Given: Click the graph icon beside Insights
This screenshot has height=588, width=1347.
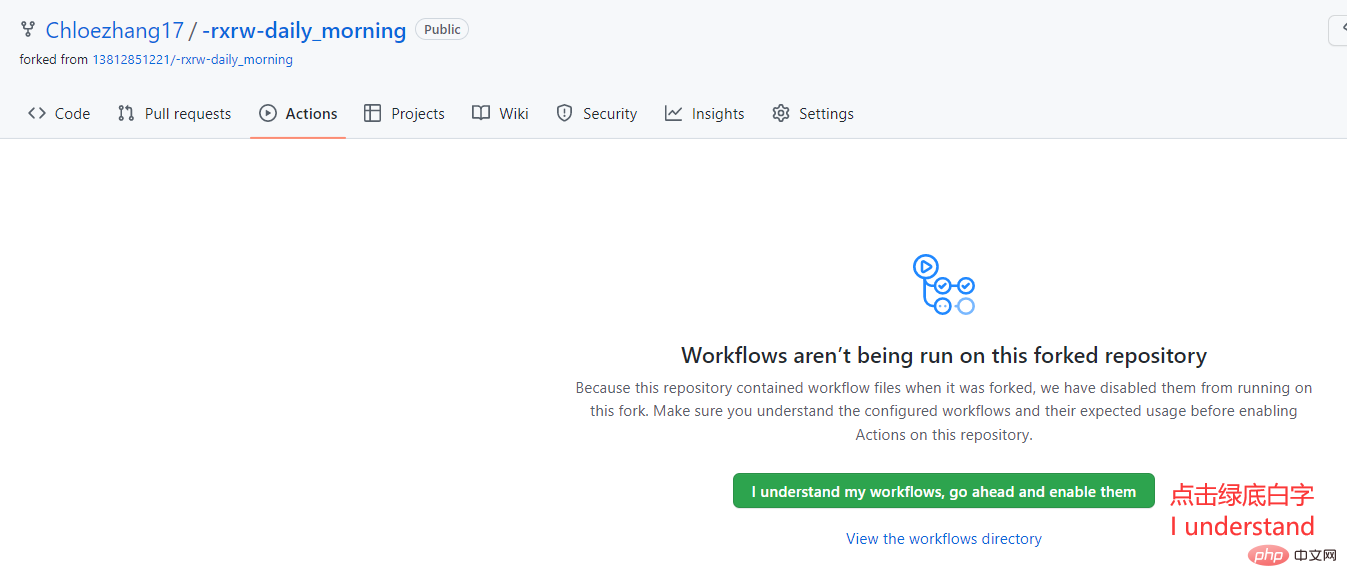Looking at the screenshot, I should [x=674, y=114].
